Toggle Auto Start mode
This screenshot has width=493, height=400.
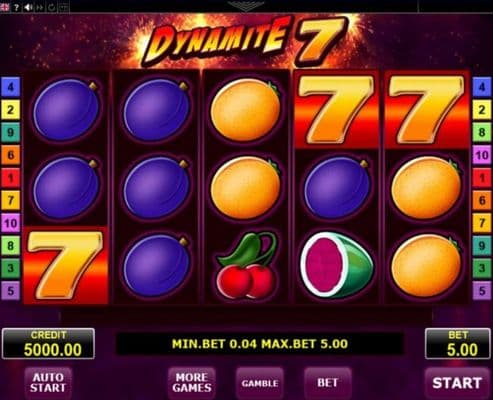click(x=48, y=383)
